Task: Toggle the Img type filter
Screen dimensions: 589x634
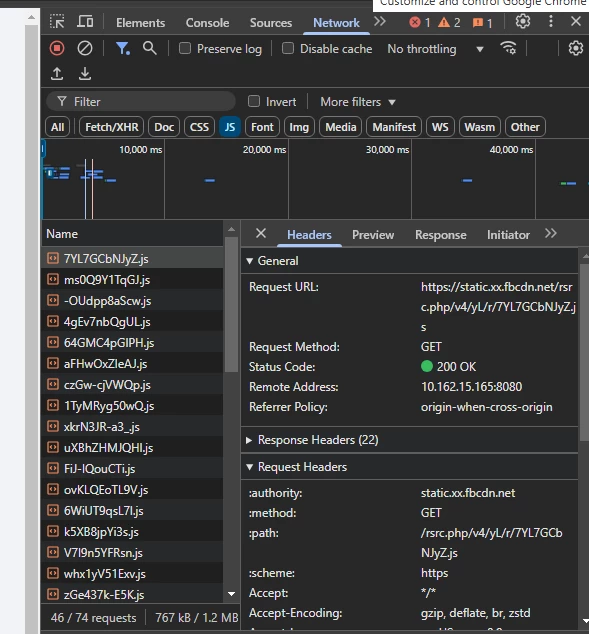Action: click(299, 127)
